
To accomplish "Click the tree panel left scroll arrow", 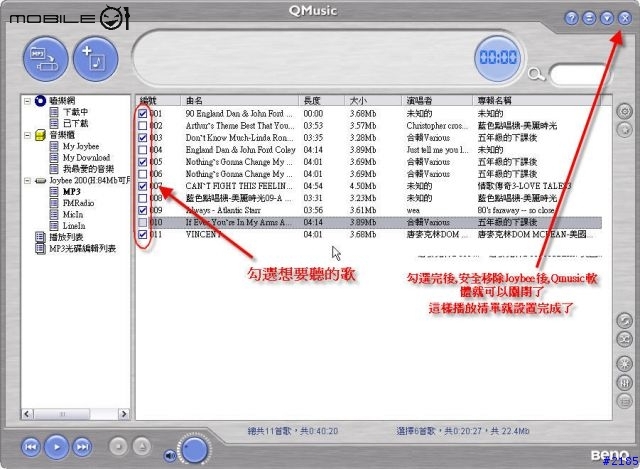I will click(x=27, y=414).
